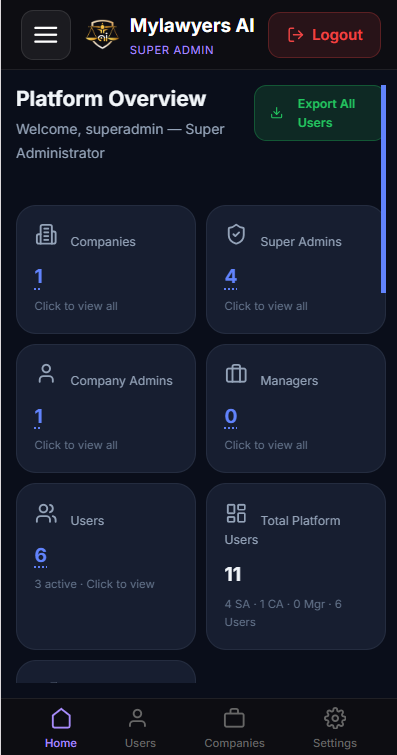Click the Mylawyers AI scales logo
Image resolution: width=397 pixels, height=755 pixels.
point(102,35)
